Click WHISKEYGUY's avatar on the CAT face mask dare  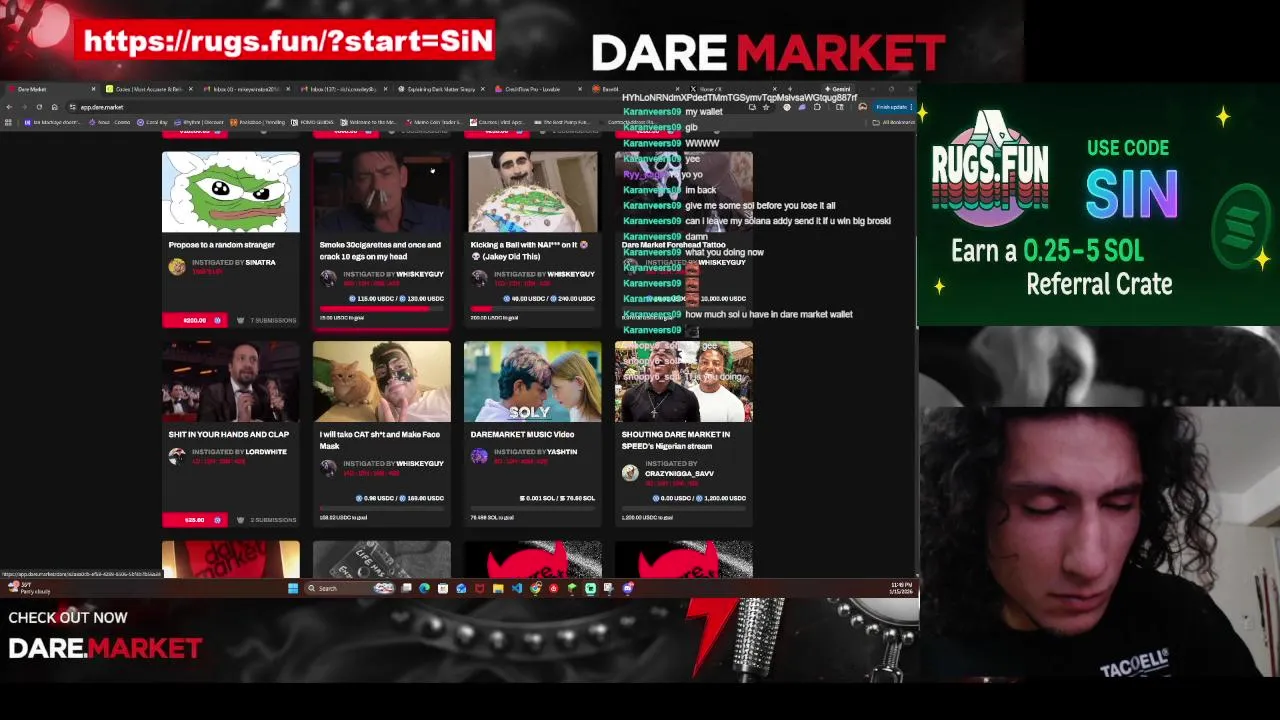328,468
